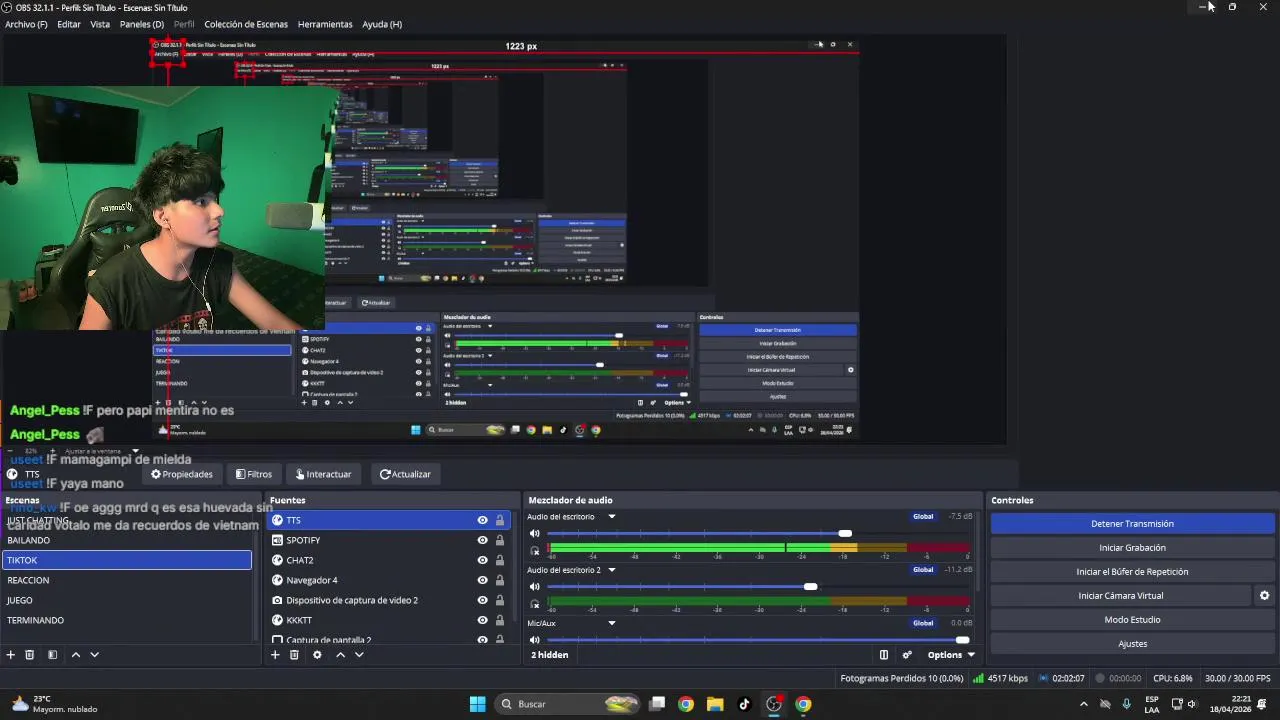Open Colección de Escenas menu

(246, 24)
